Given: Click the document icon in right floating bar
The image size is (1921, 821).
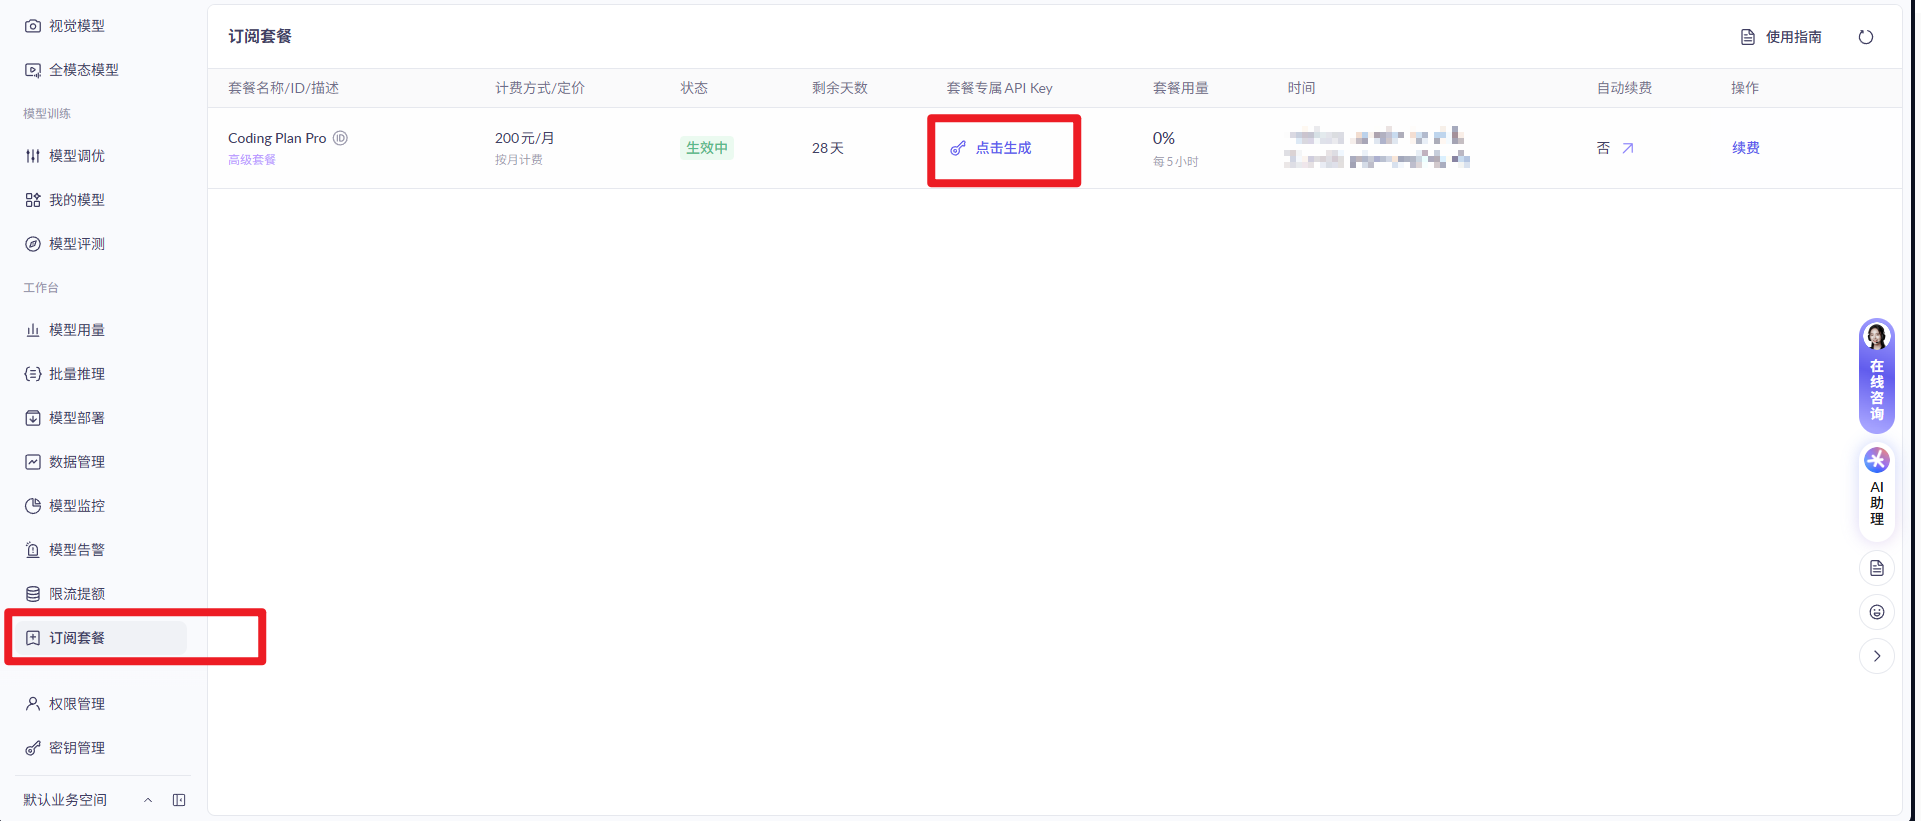Looking at the screenshot, I should 1876,568.
